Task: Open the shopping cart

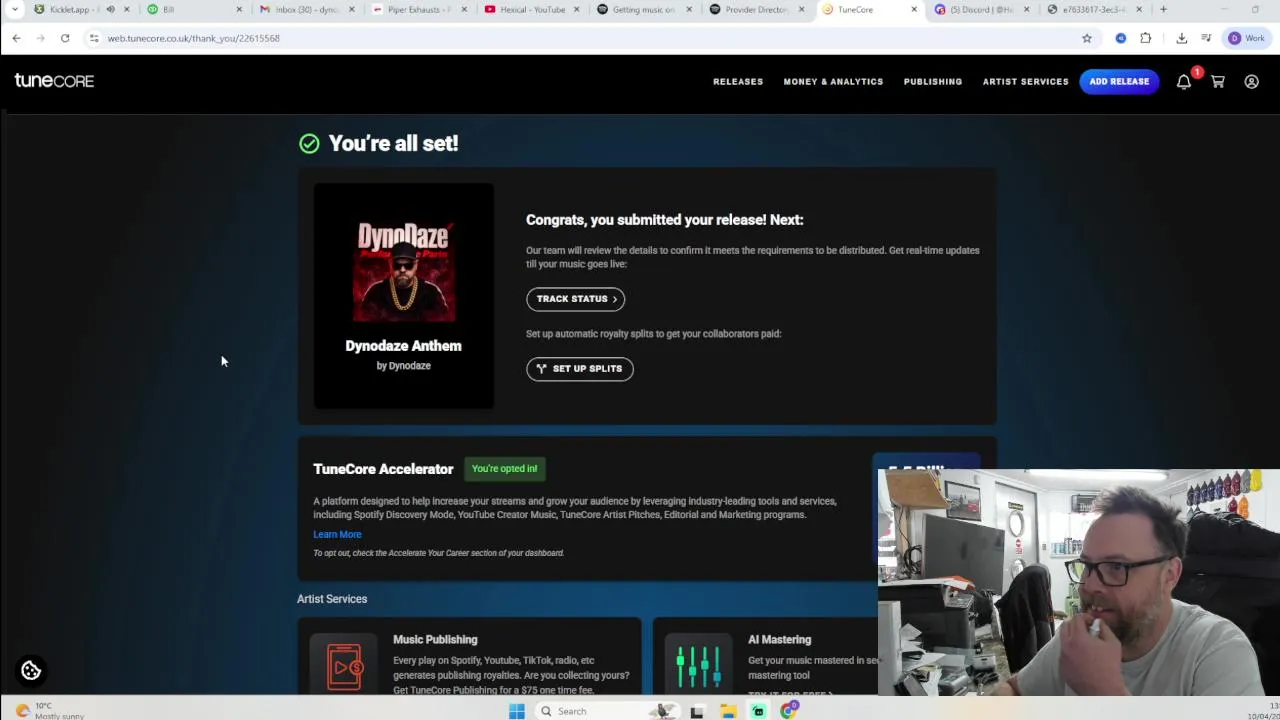Action: coord(1218,82)
